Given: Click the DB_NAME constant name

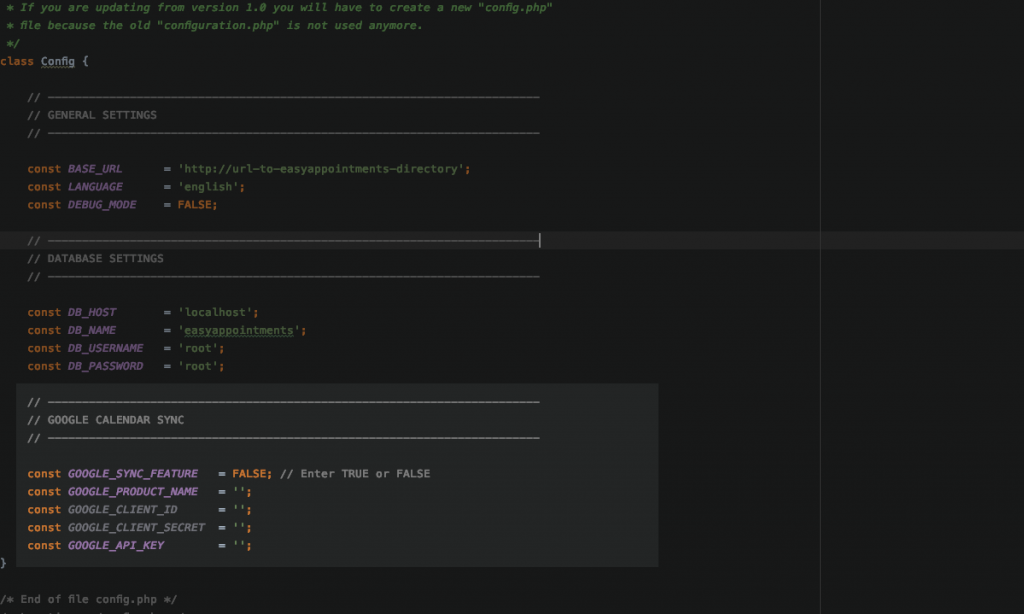Looking at the screenshot, I should click(92, 331).
